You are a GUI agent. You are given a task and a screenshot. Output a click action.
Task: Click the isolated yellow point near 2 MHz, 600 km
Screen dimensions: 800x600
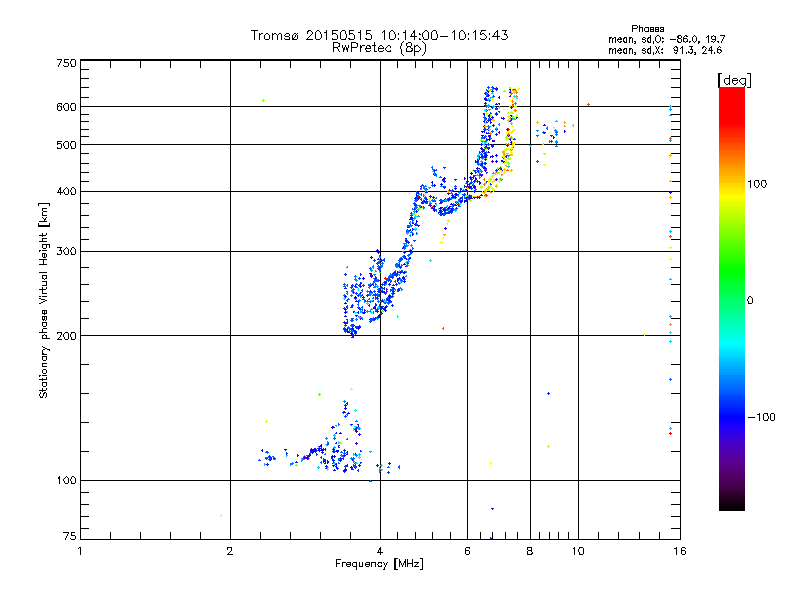coord(263,100)
